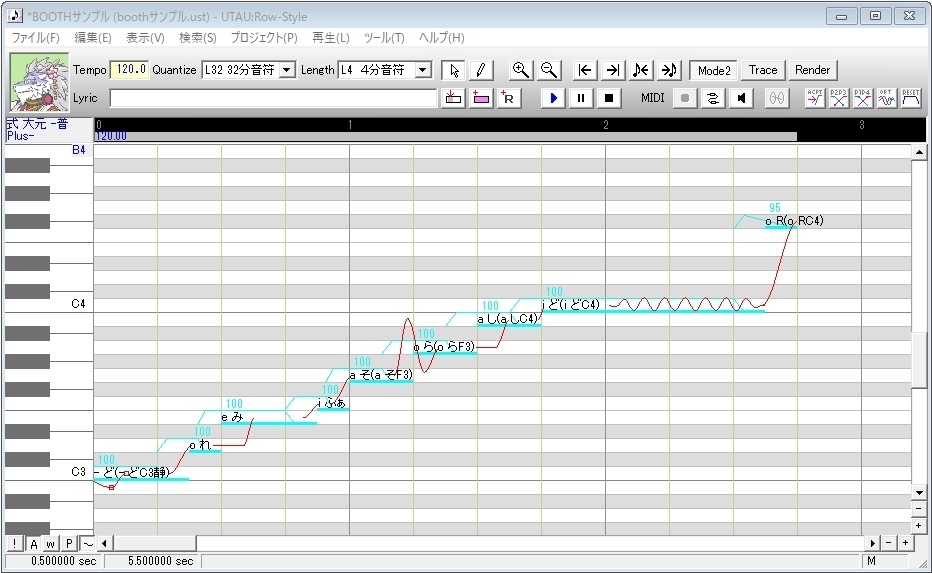Toggle the 'w' display button
The width and height of the screenshot is (932, 573).
coord(51,543)
